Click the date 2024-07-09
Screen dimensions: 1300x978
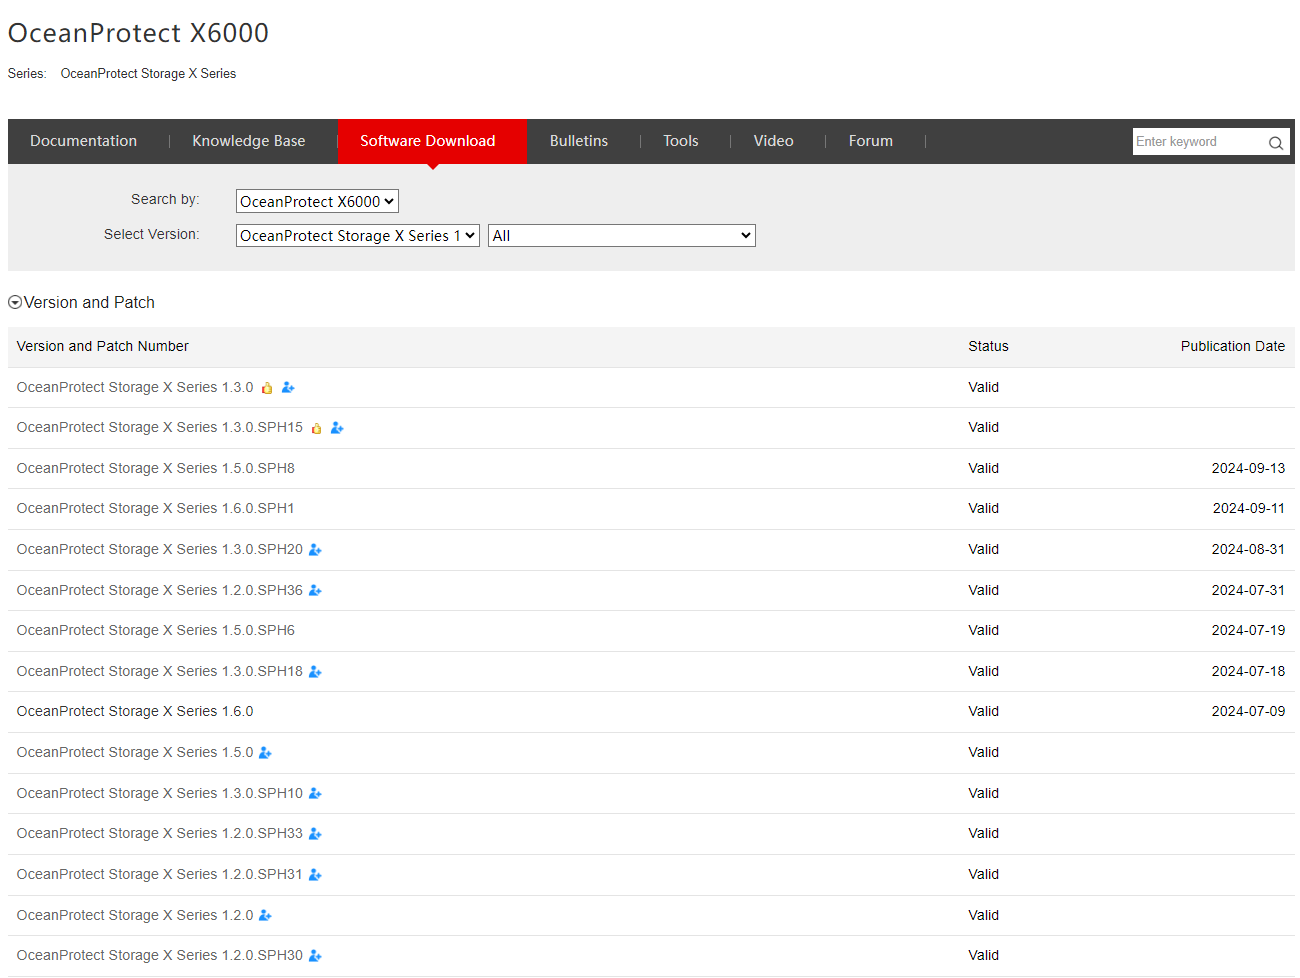point(1249,712)
